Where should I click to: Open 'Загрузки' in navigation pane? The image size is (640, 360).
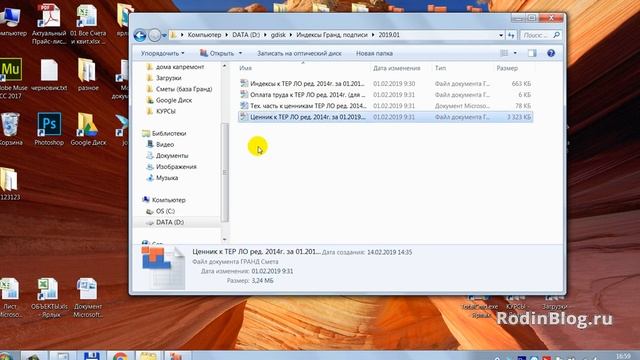pos(164,78)
